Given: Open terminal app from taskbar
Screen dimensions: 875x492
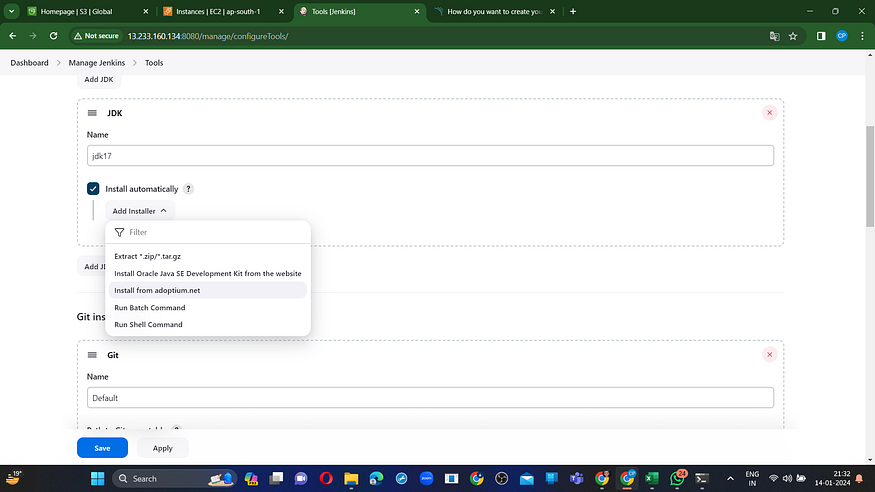Looking at the screenshot, I should [x=702, y=479].
